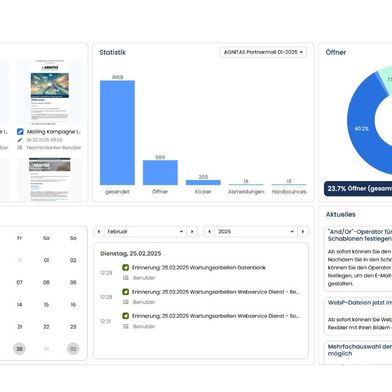Click the 'Dienstag, 25.02.2025' date heading
The height and width of the screenshot is (392, 392).
click(131, 254)
